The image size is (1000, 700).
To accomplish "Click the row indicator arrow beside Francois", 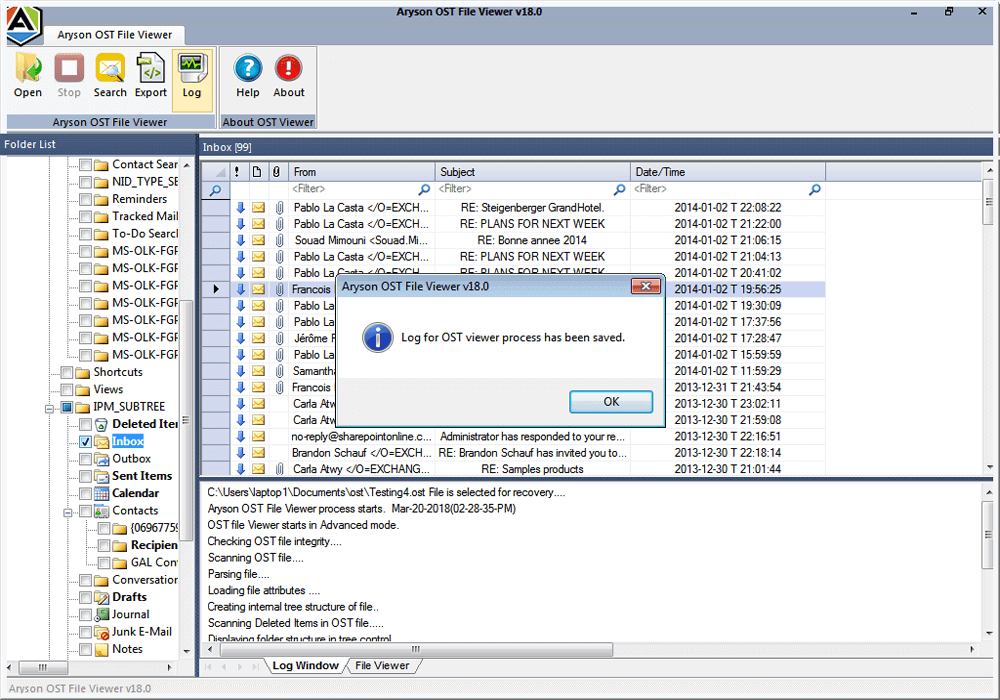I will click(x=216, y=289).
